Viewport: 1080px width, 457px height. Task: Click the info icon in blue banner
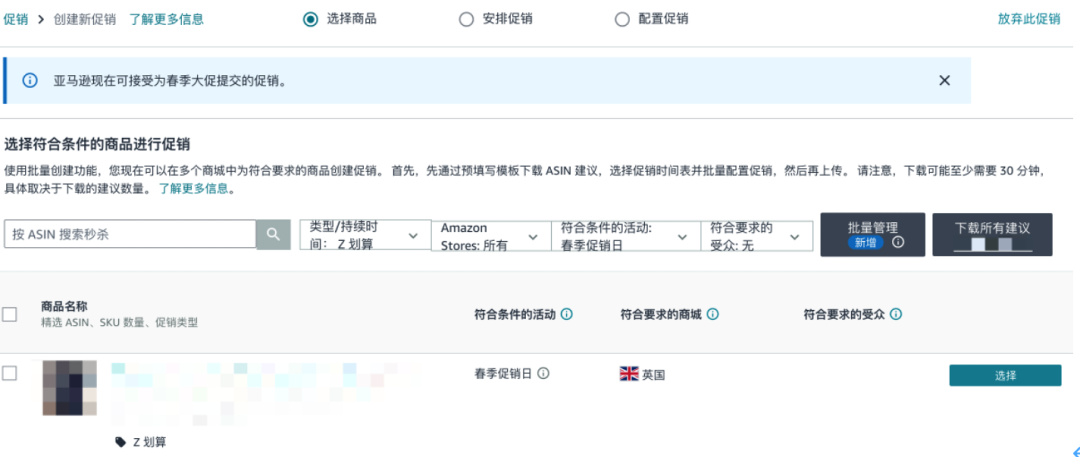(x=30, y=80)
